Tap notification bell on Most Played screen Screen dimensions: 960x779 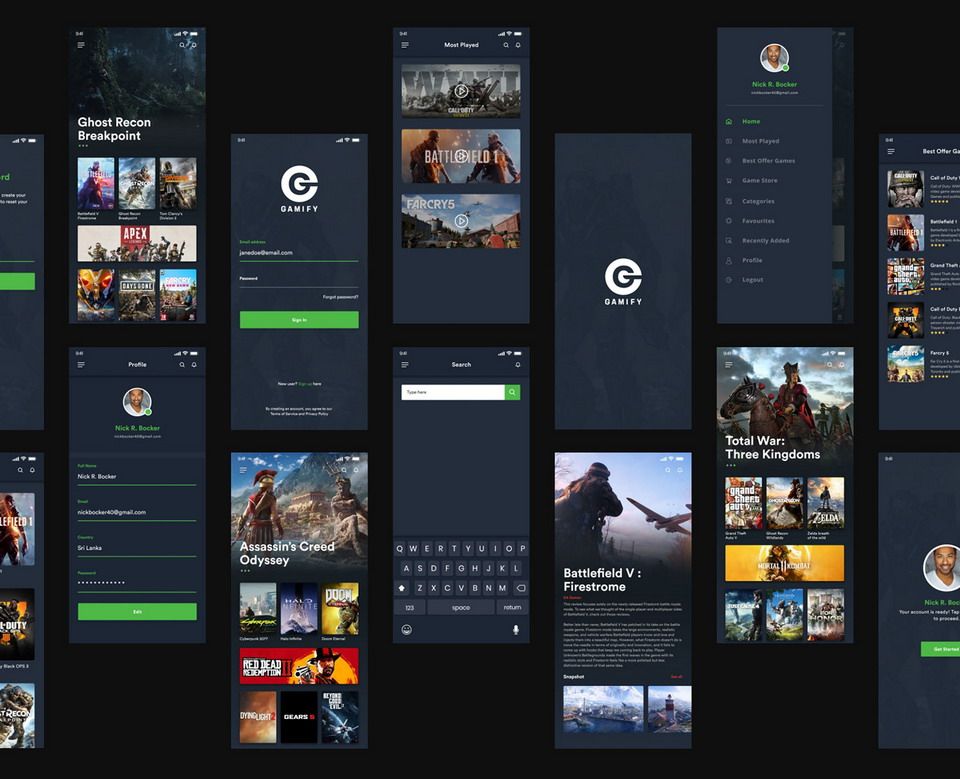518,45
